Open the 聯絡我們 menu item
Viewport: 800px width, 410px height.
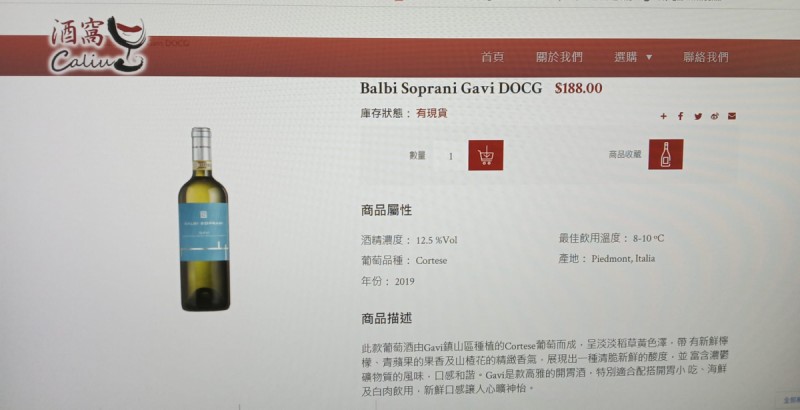click(x=706, y=57)
